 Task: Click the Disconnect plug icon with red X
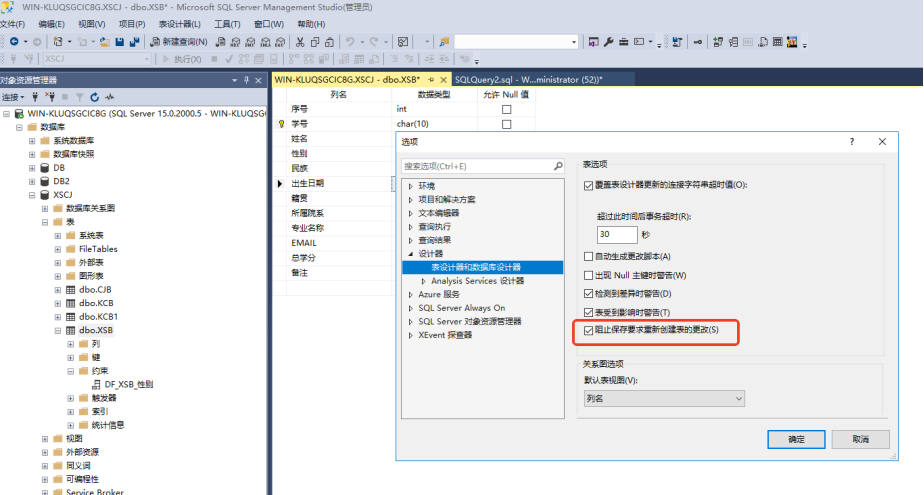(50, 97)
